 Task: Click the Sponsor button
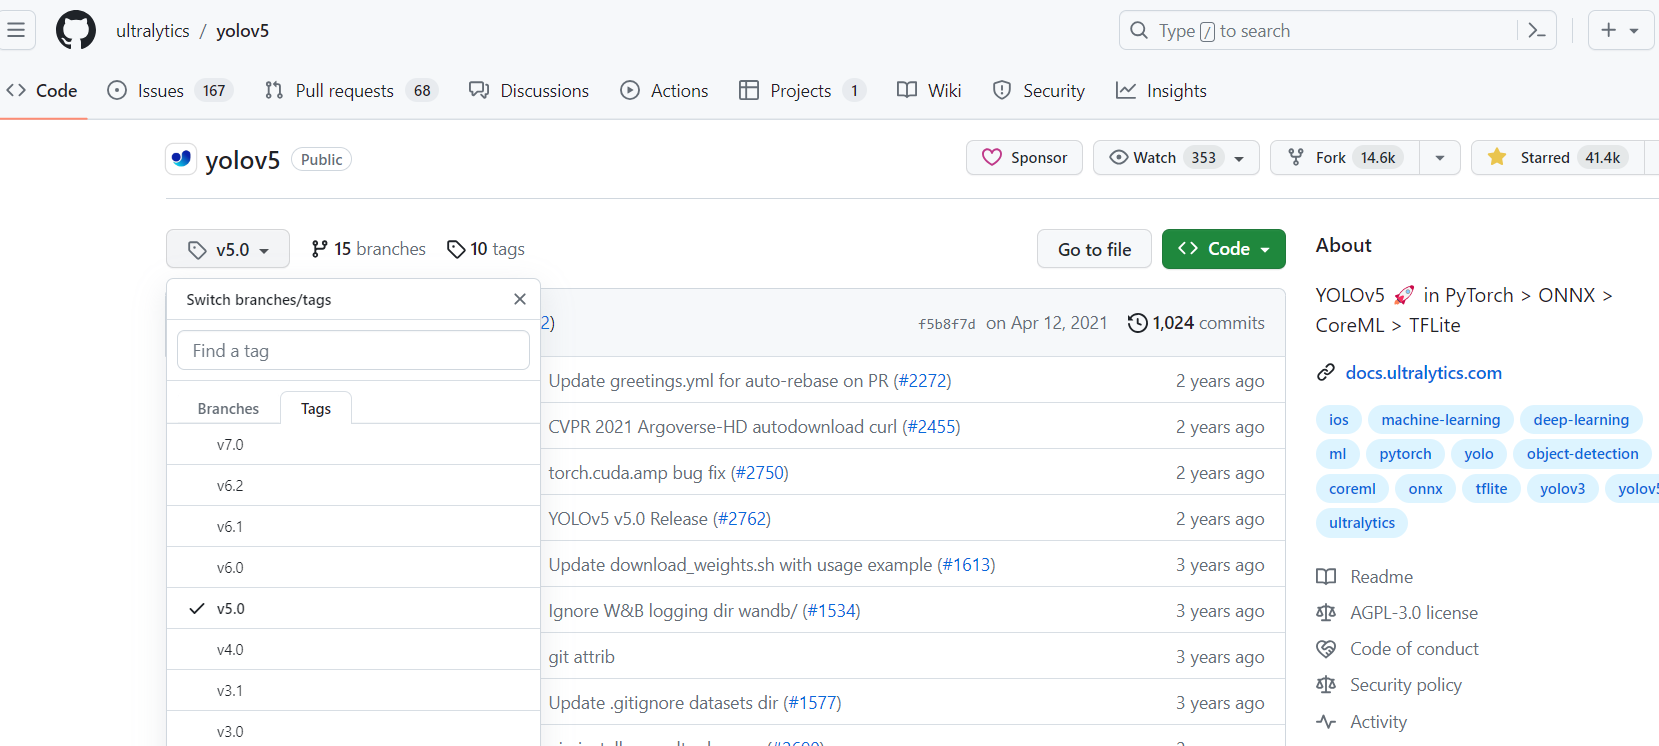1024,158
